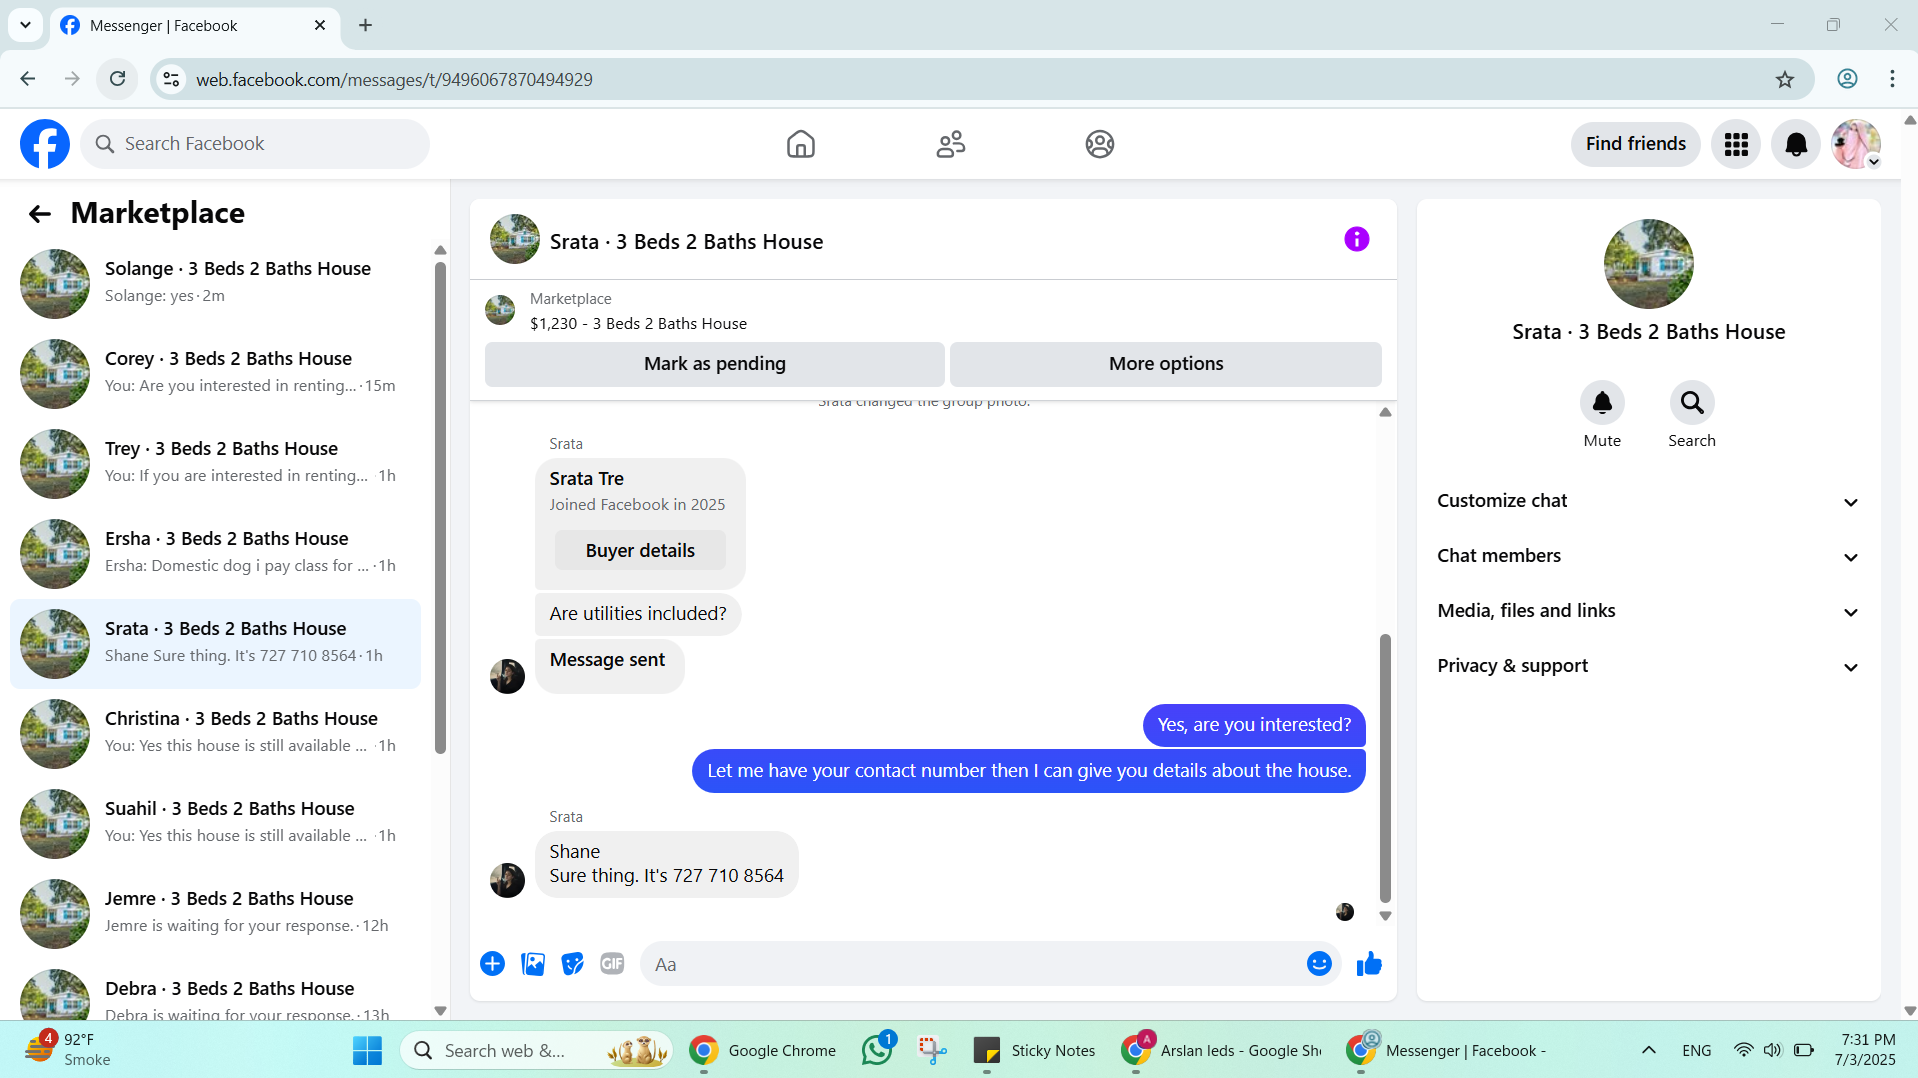Open the Notifications bell icon
This screenshot has width=1918, height=1078.
point(1796,144)
